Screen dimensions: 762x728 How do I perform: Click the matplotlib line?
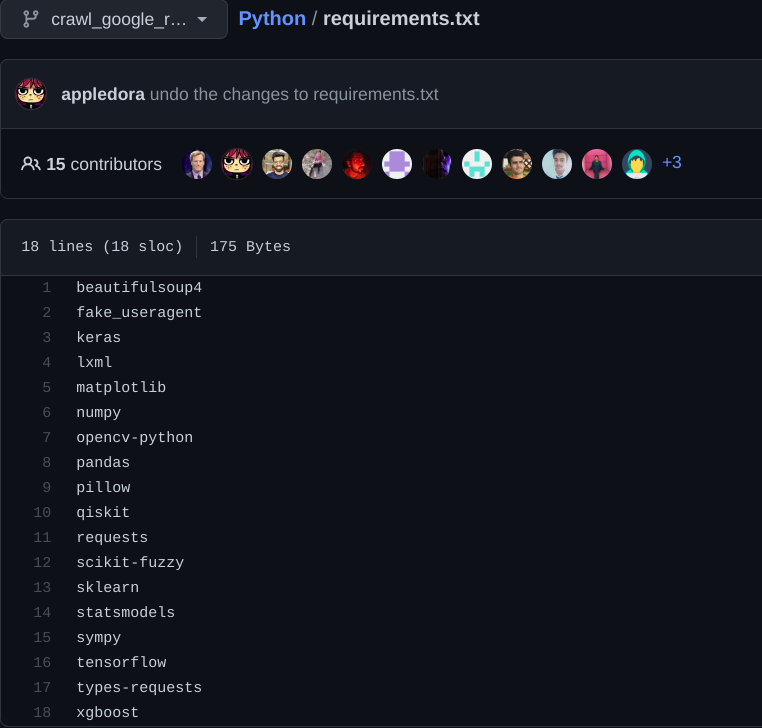[x=121, y=387]
